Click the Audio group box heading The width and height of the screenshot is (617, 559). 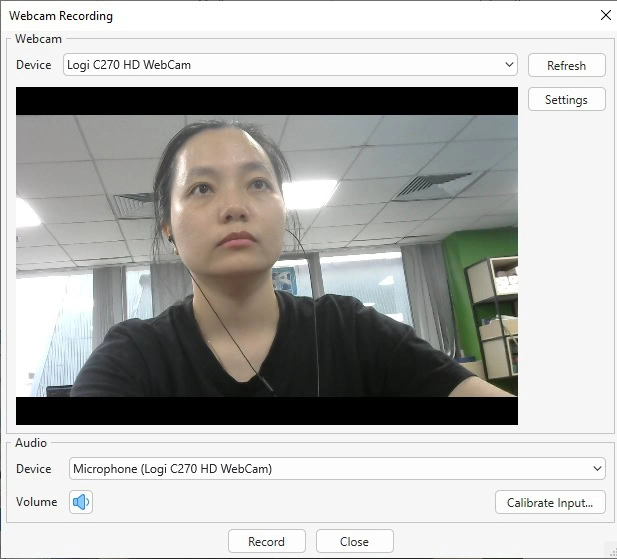coord(31,442)
